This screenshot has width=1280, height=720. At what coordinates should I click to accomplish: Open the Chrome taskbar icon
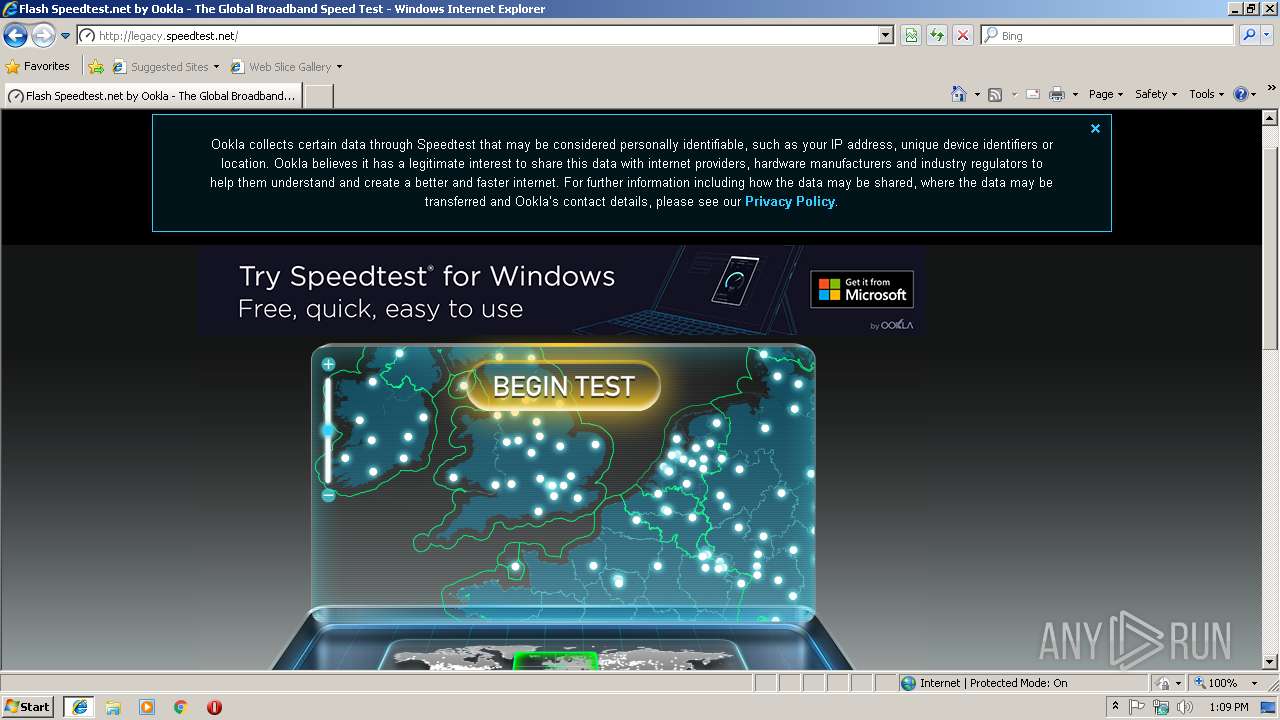point(181,707)
